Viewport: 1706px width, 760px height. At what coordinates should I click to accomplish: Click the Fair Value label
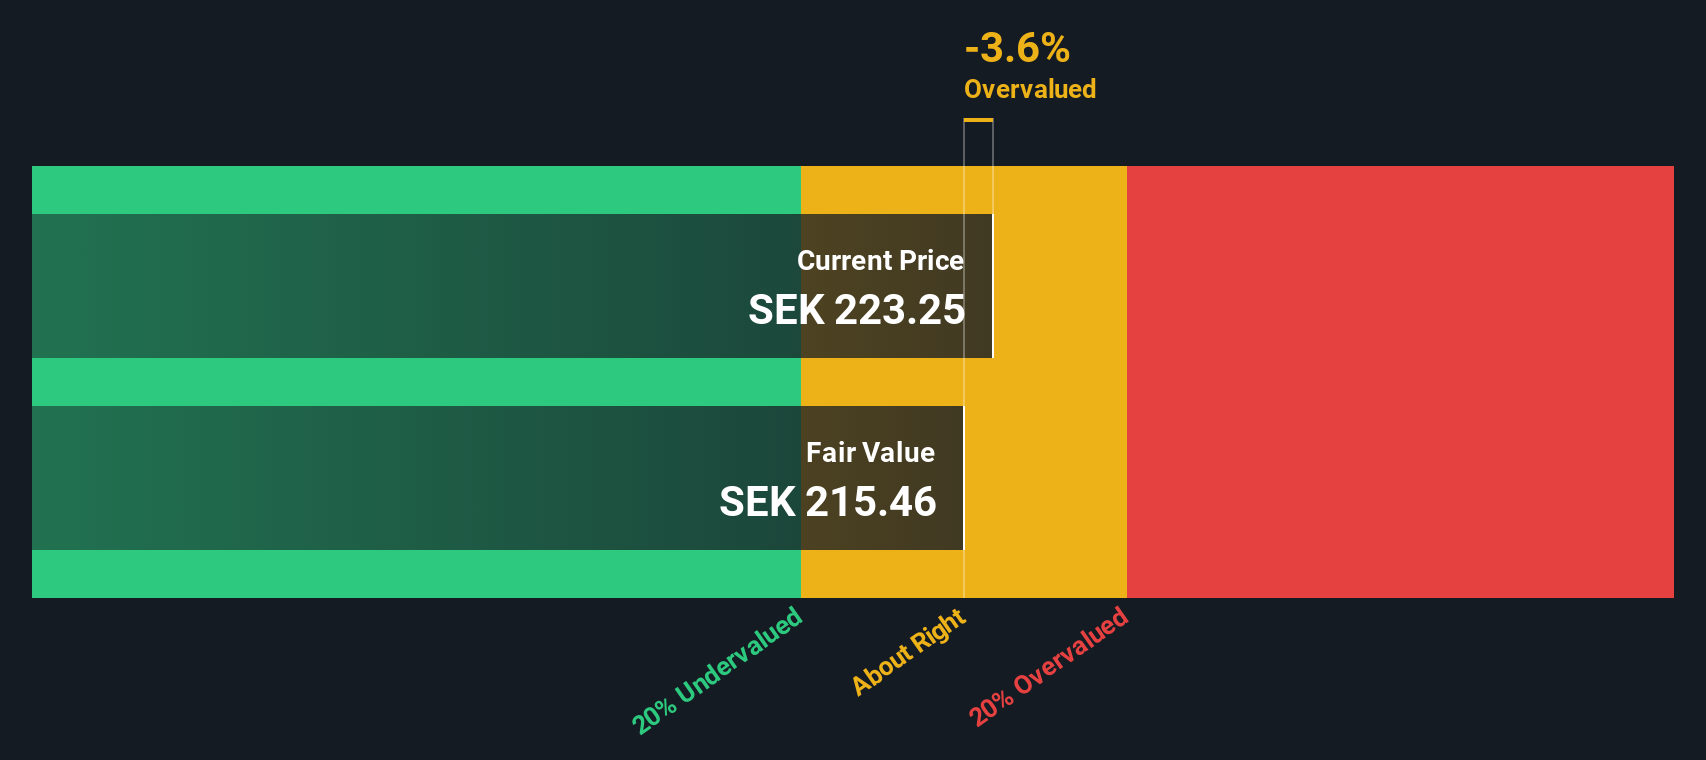[870, 453]
